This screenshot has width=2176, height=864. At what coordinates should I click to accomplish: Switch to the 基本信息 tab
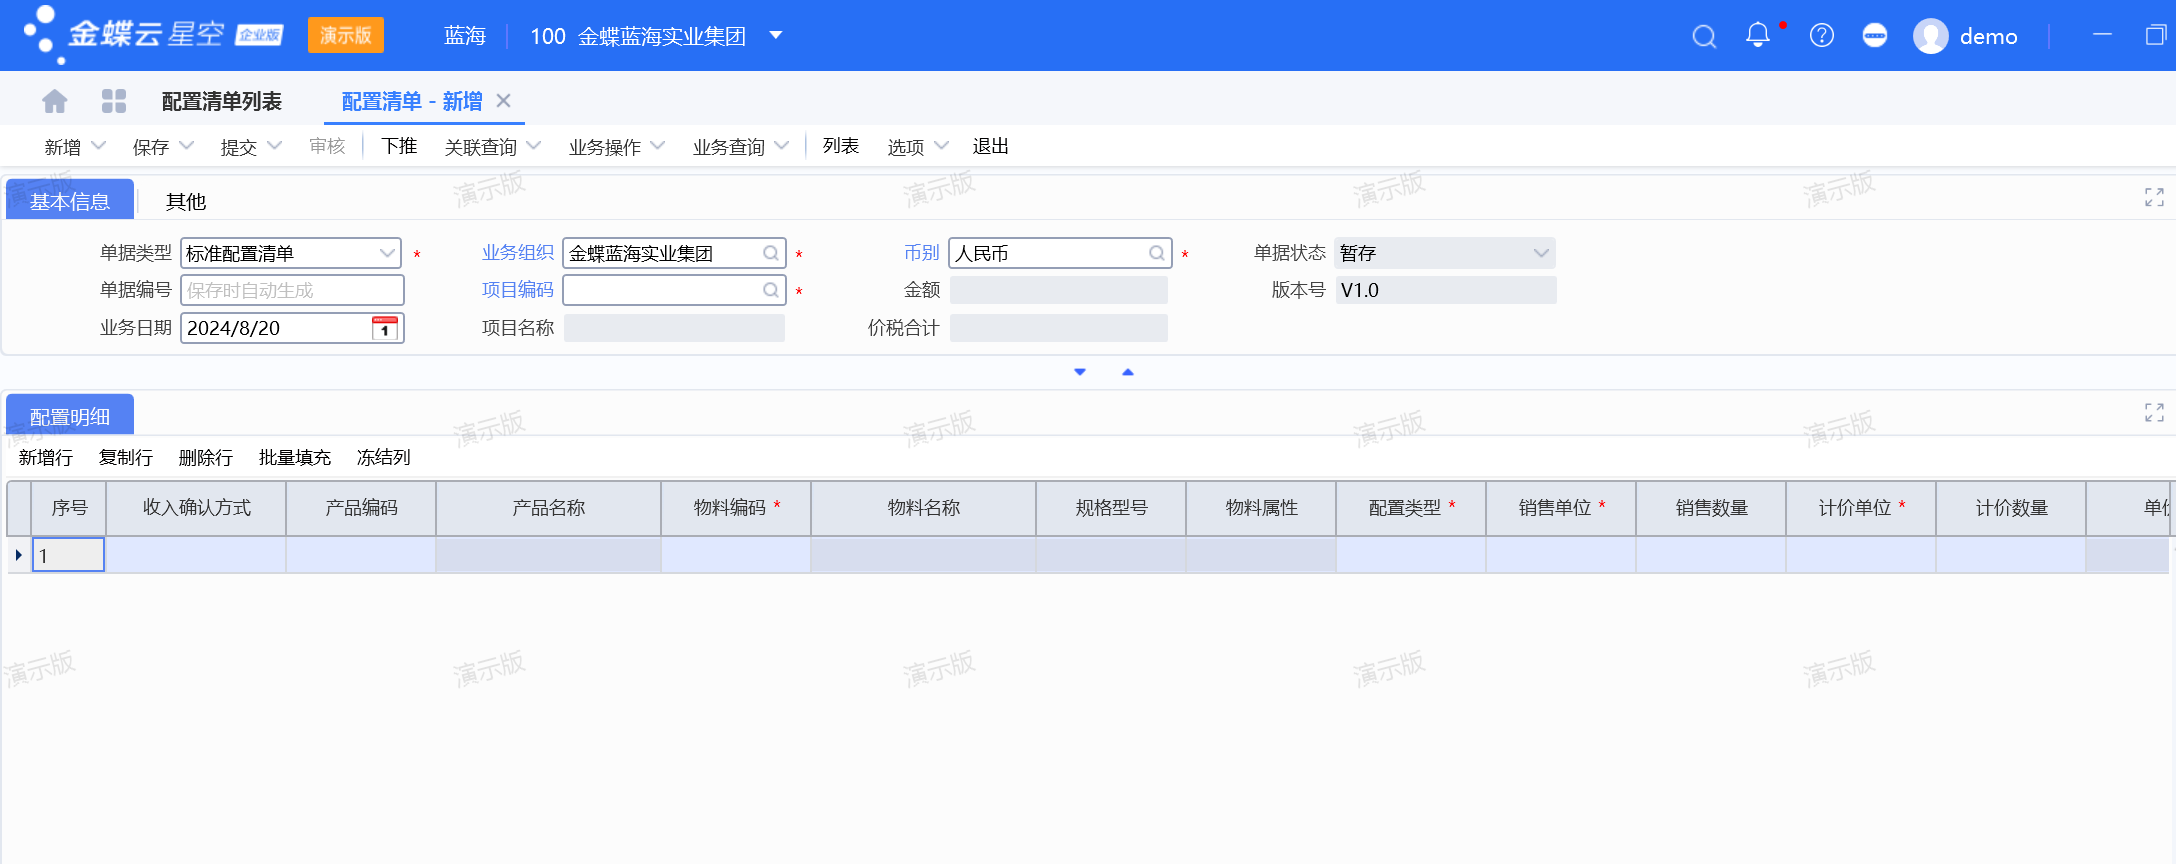[x=70, y=201]
